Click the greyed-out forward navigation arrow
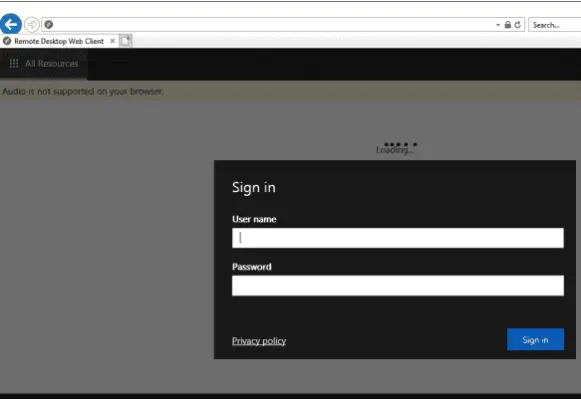The image size is (581, 400). click(32, 25)
